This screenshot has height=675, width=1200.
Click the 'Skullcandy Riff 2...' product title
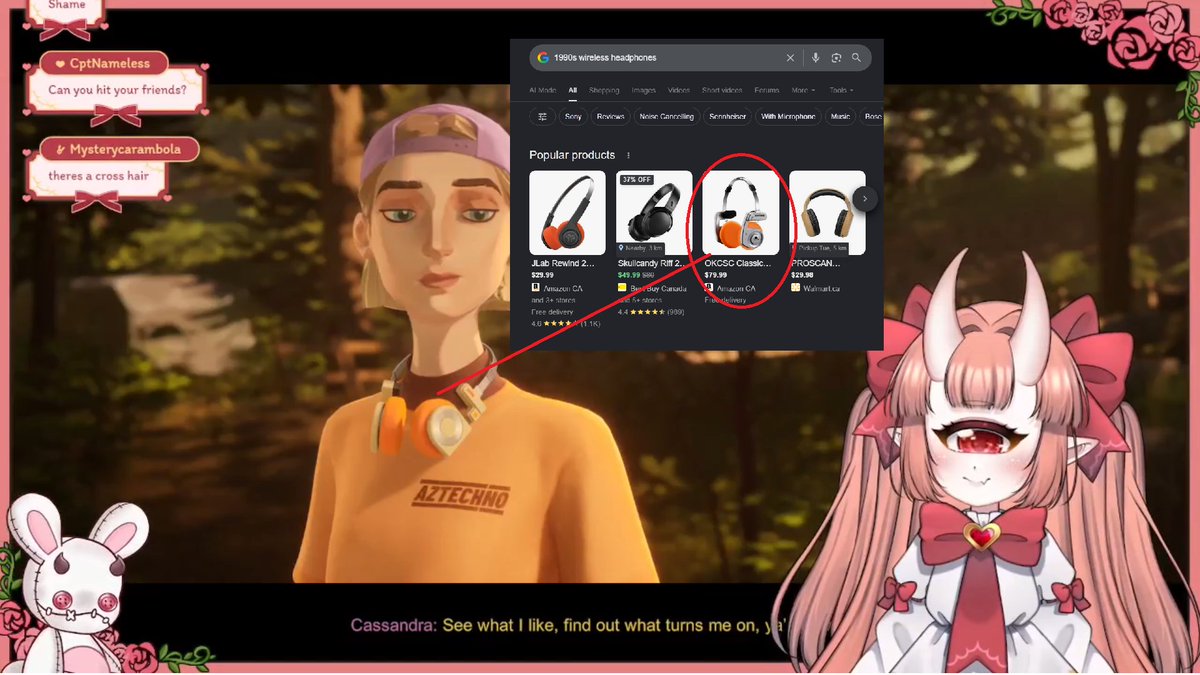[652, 263]
